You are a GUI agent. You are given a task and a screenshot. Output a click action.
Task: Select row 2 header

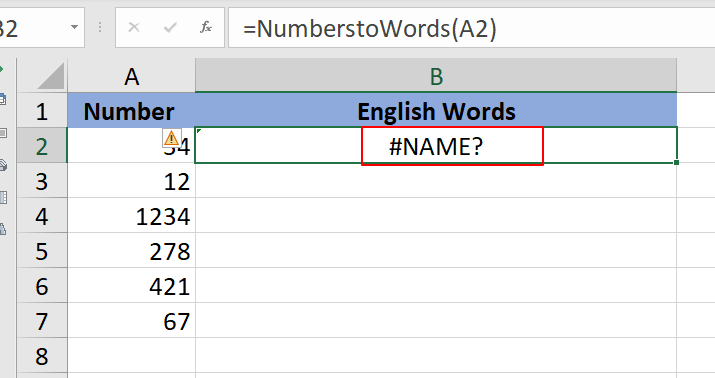[42, 145]
